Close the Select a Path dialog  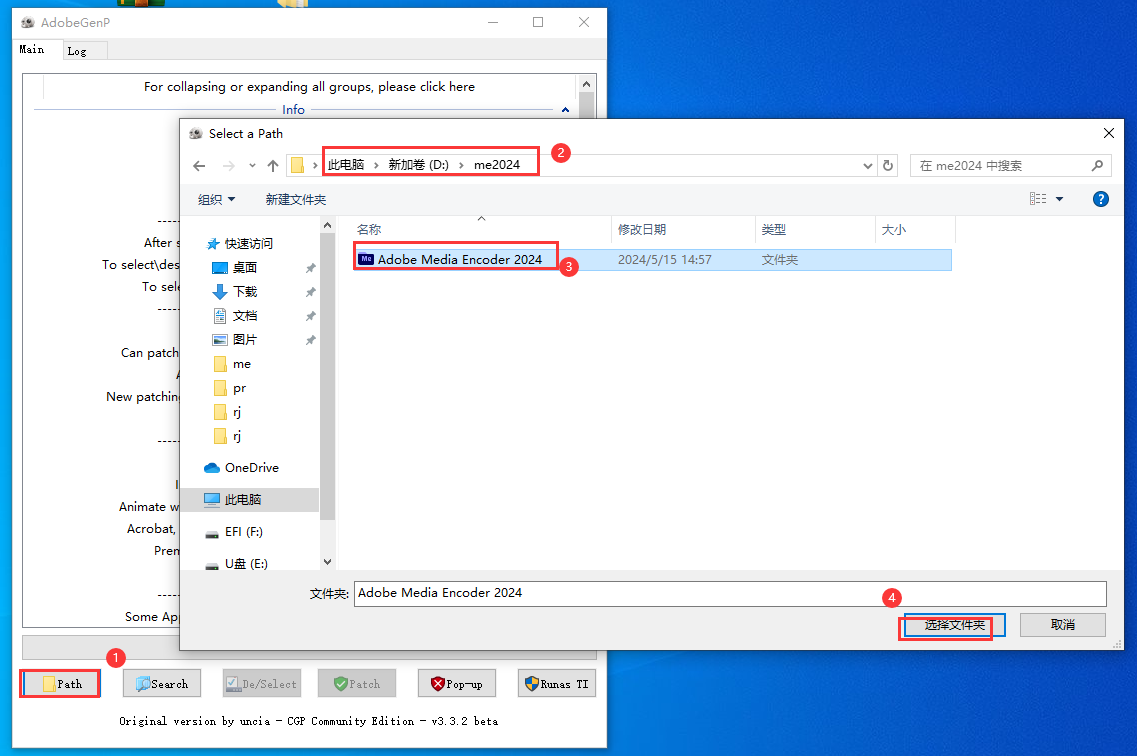[x=1109, y=133]
